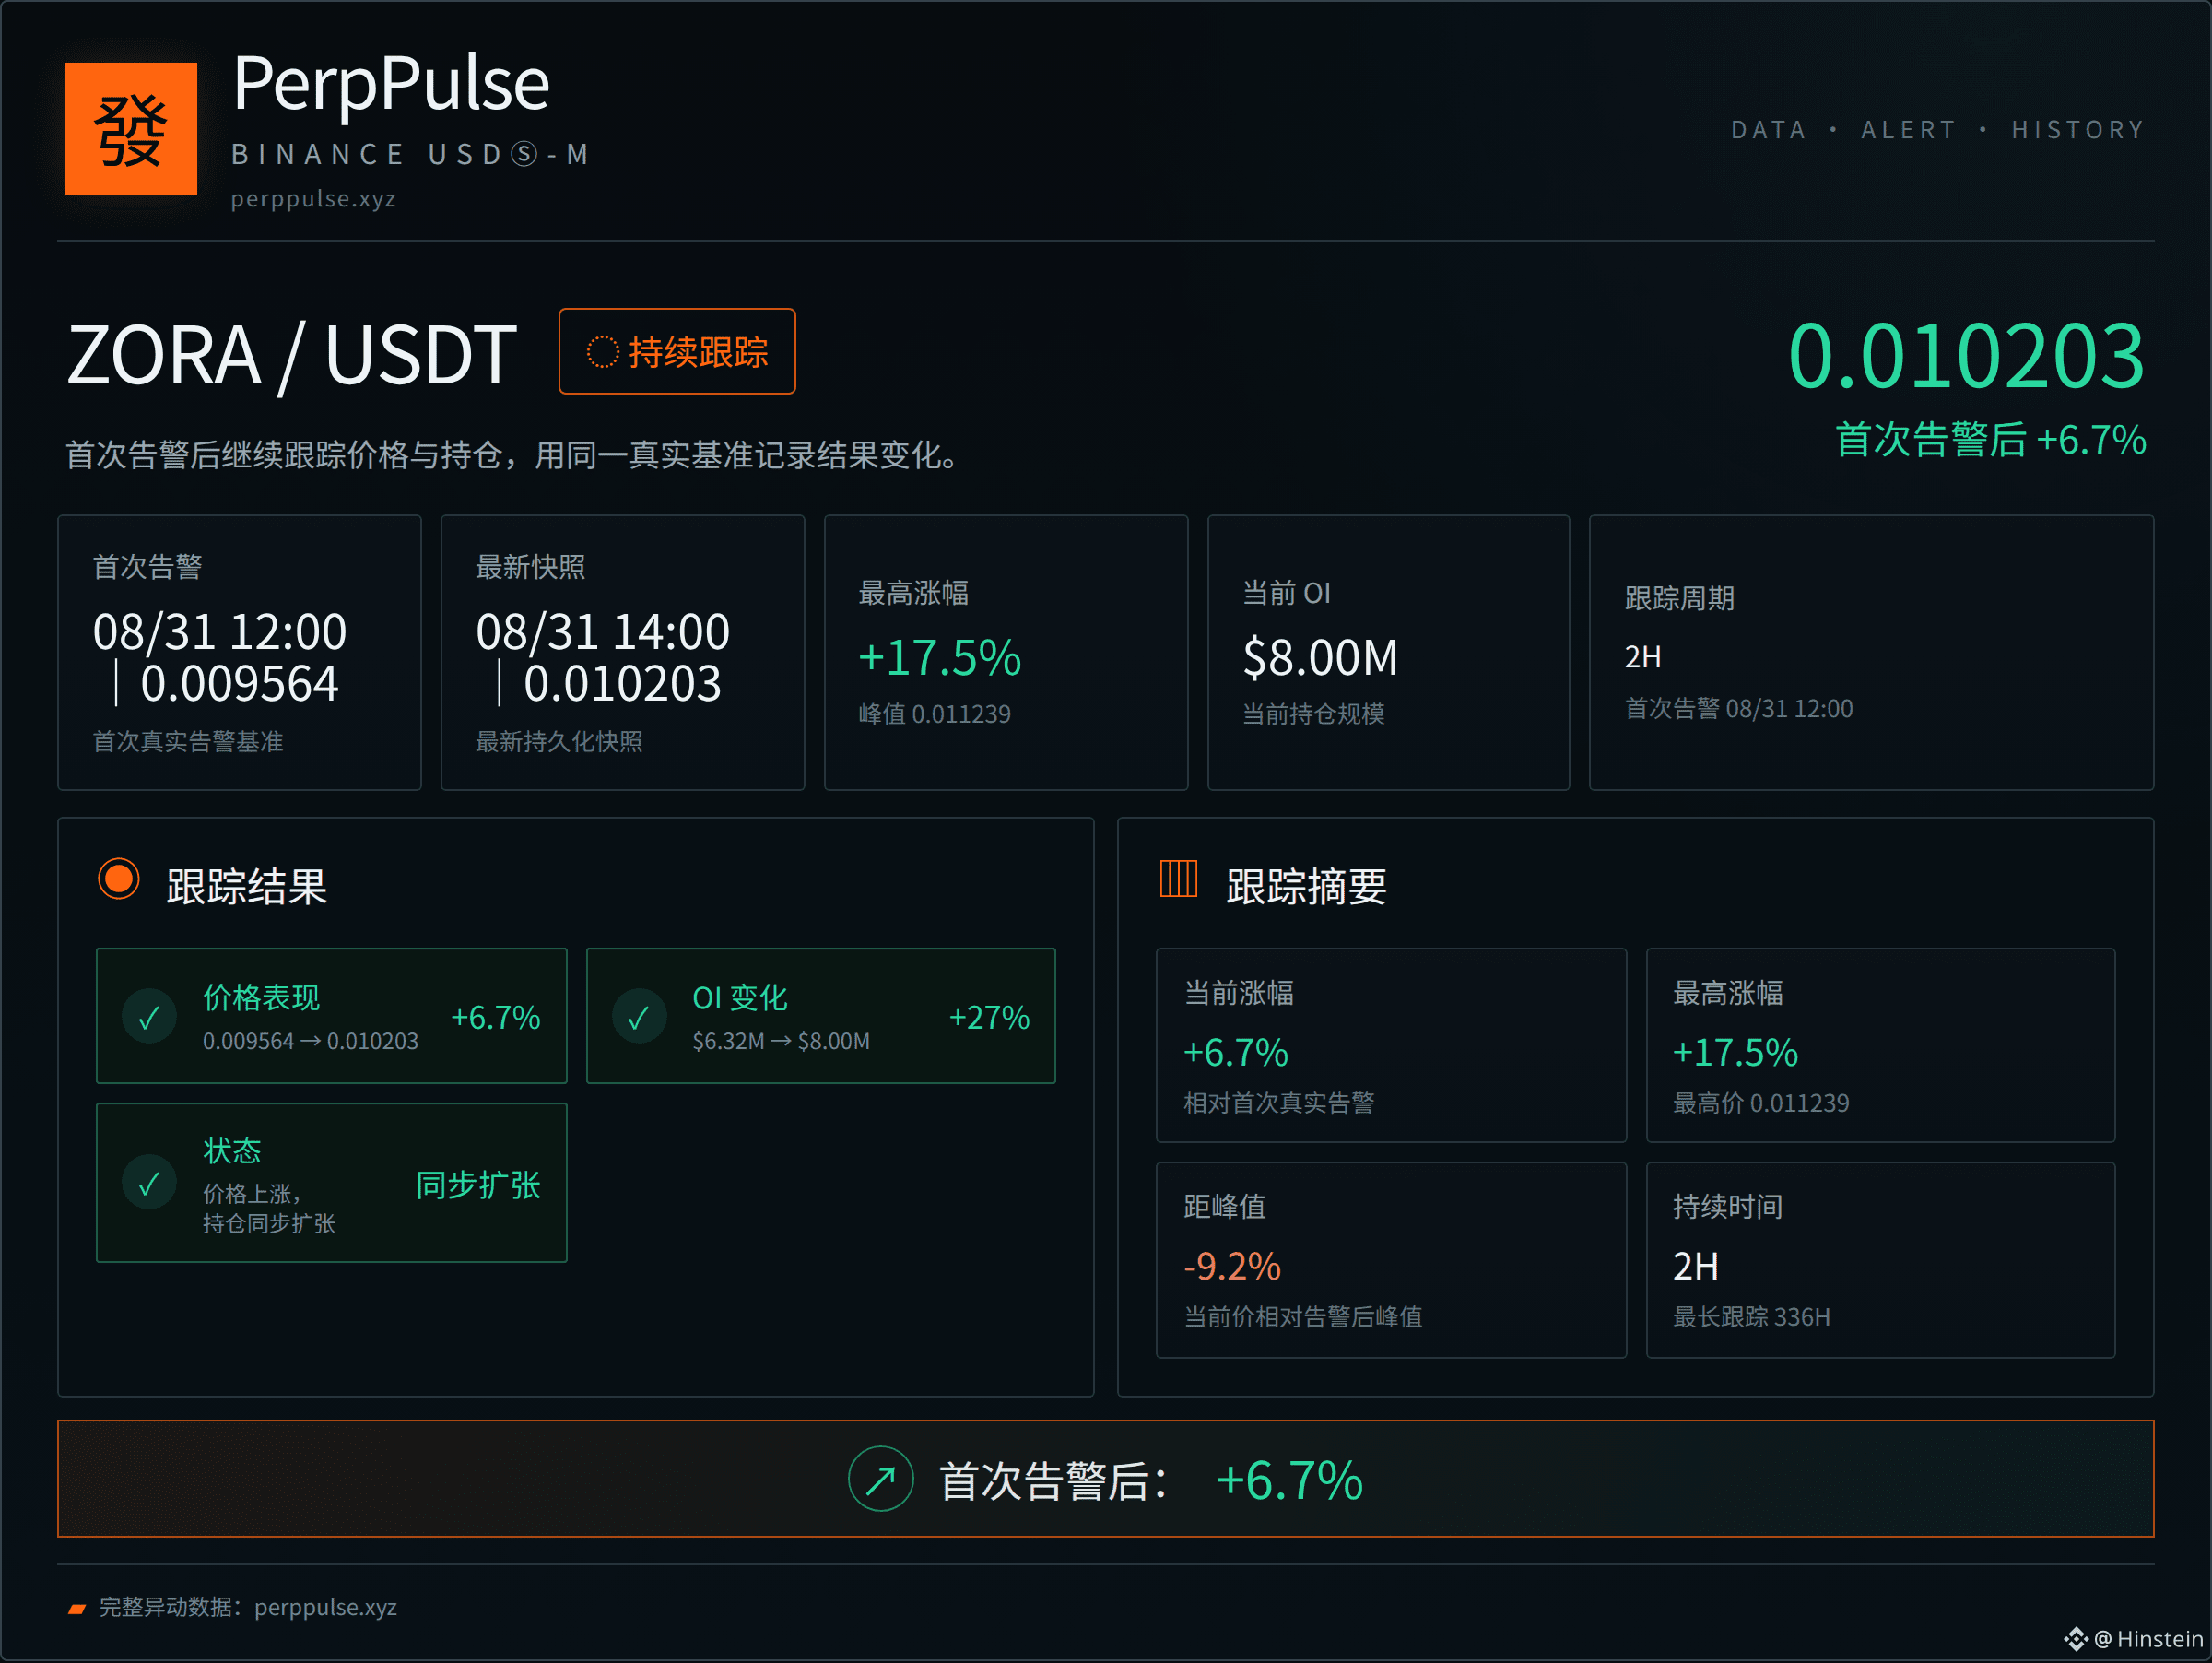Click the 当前 OI $8.00M card
Image resolution: width=2212 pixels, height=1663 pixels.
click(1388, 652)
